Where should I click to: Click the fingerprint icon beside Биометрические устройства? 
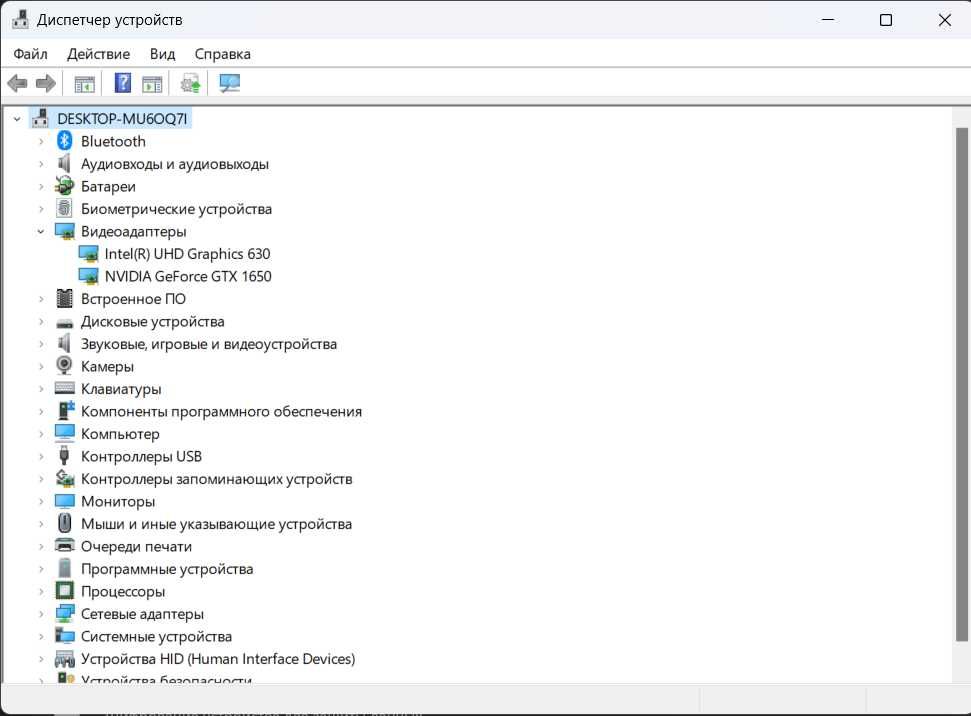click(64, 208)
